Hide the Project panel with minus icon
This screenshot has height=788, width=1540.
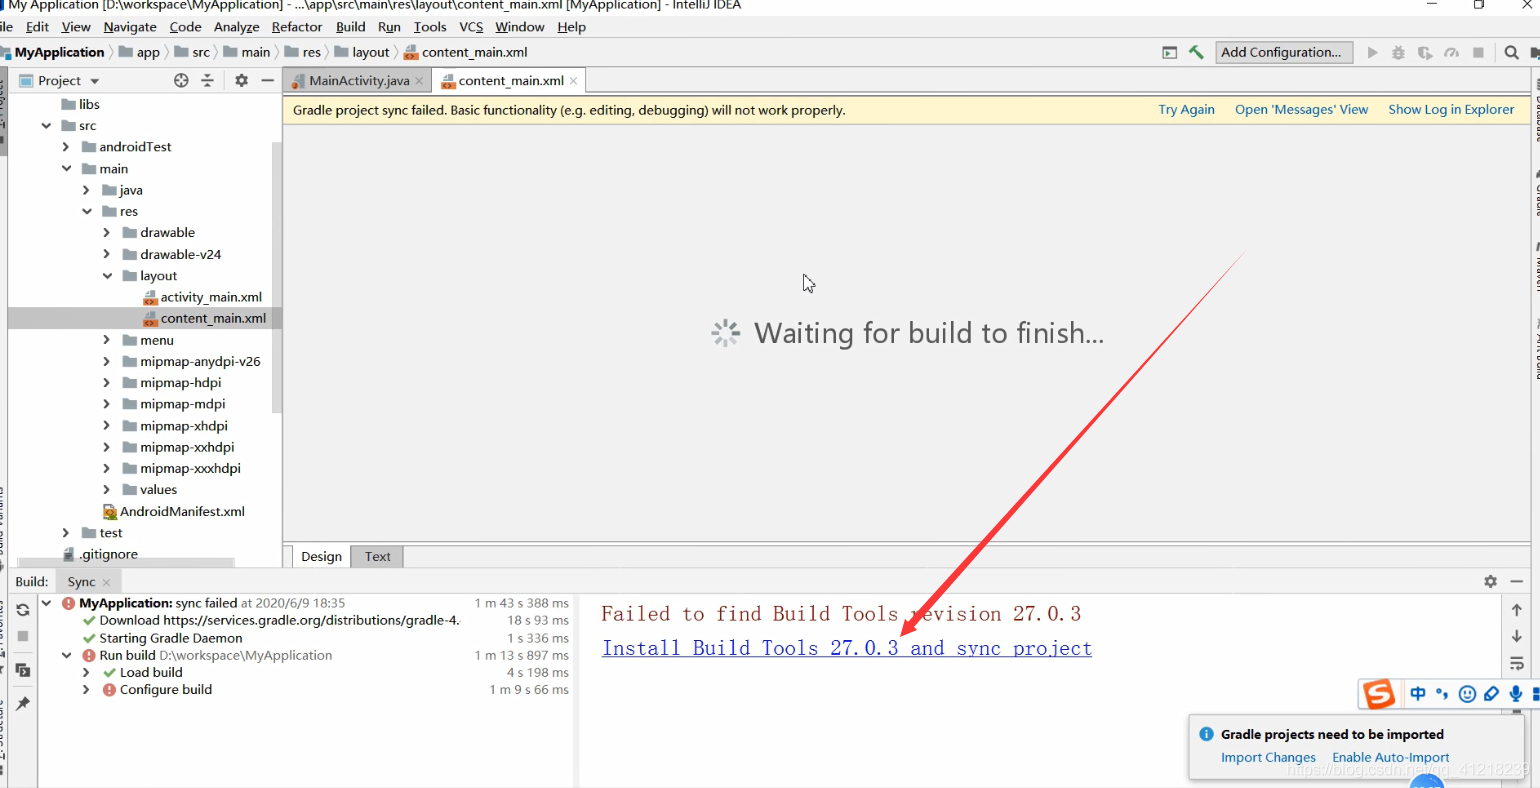[x=267, y=80]
